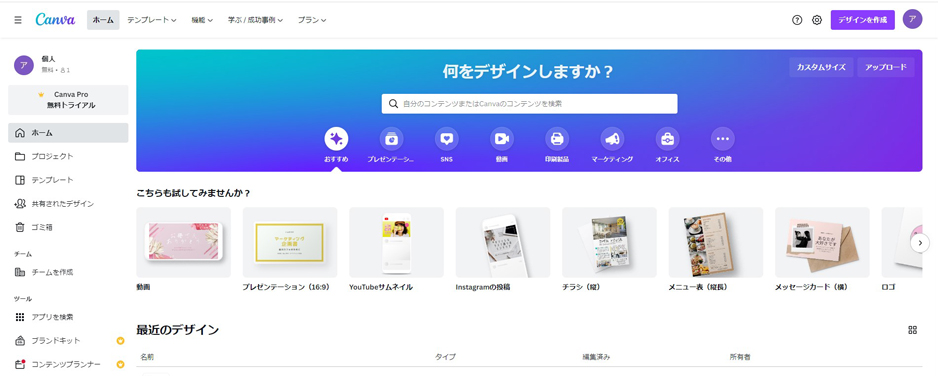This screenshot has height=376, width=938.
Task: Select the 印刷製品 category icon
Action: [557, 139]
